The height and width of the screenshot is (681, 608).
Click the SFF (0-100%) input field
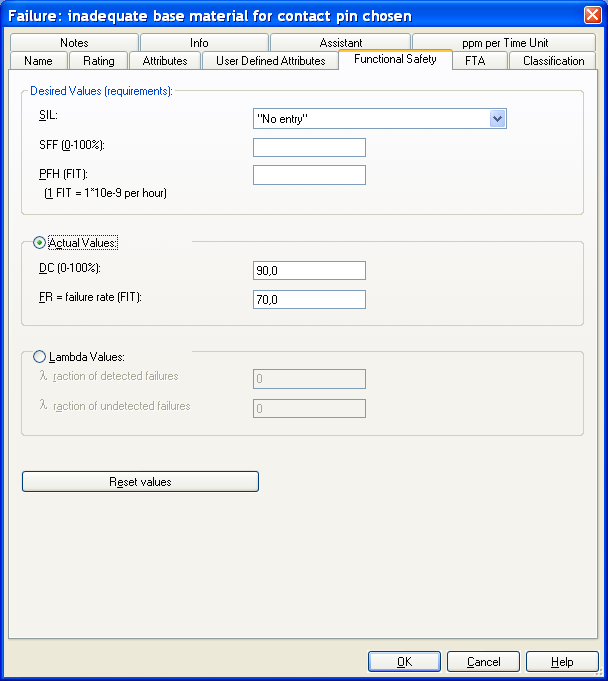coord(309,148)
